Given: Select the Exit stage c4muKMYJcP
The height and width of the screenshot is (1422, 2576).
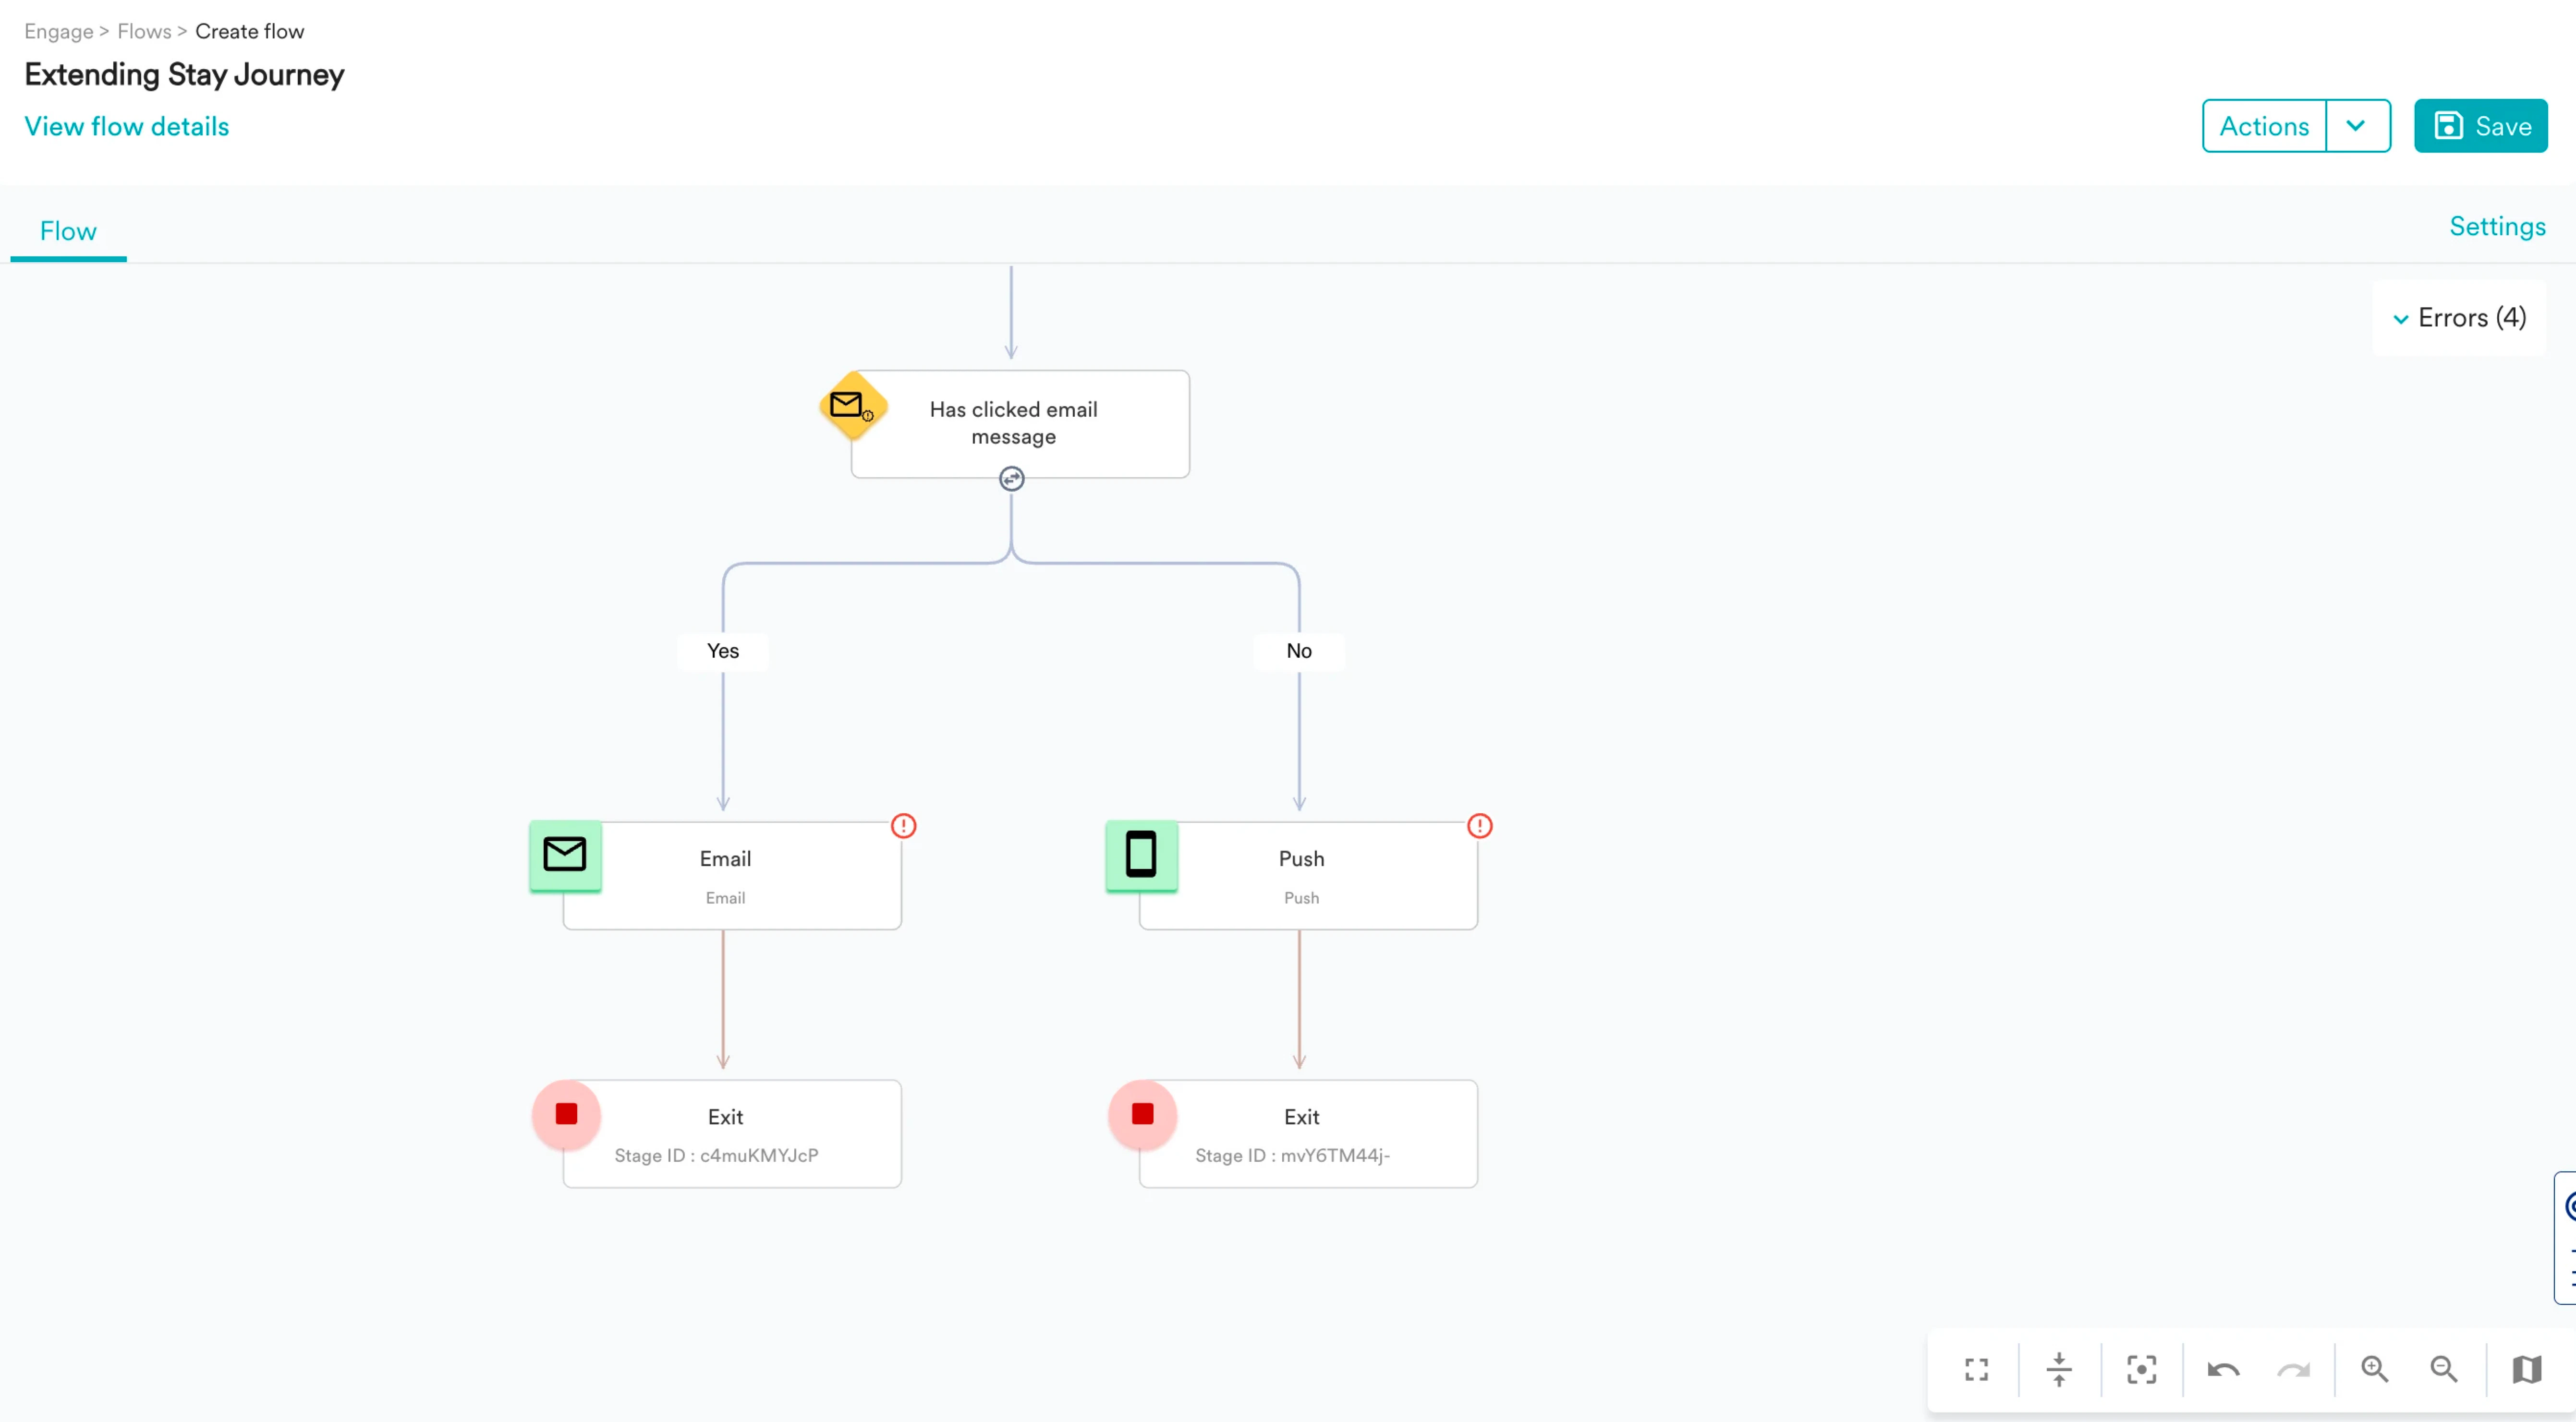Looking at the screenshot, I should pyautogui.click(x=731, y=1133).
